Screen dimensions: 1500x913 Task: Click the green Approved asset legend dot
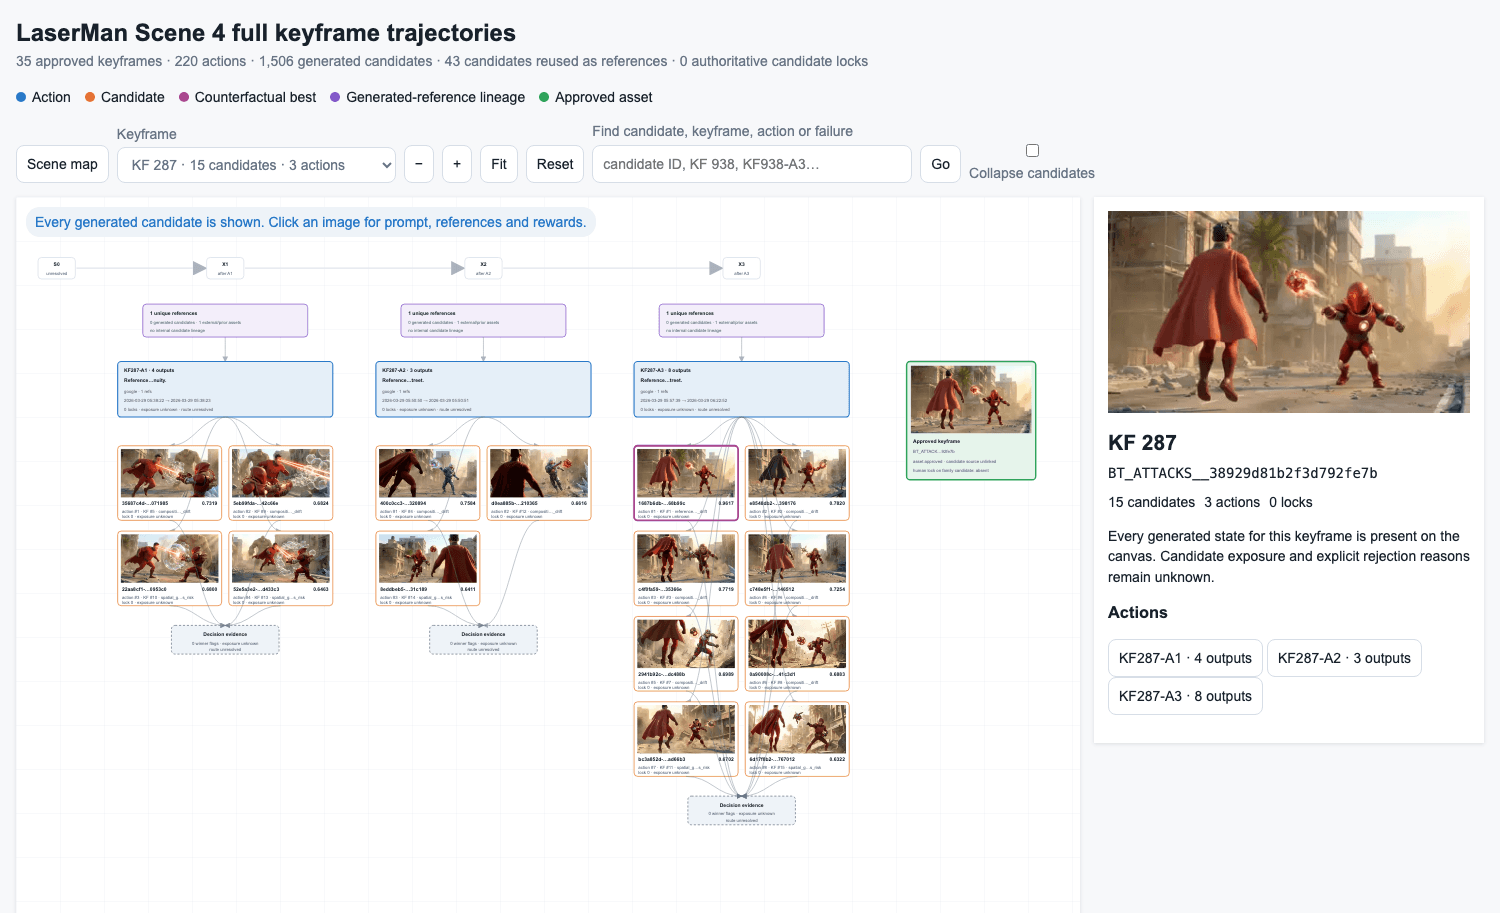click(544, 97)
